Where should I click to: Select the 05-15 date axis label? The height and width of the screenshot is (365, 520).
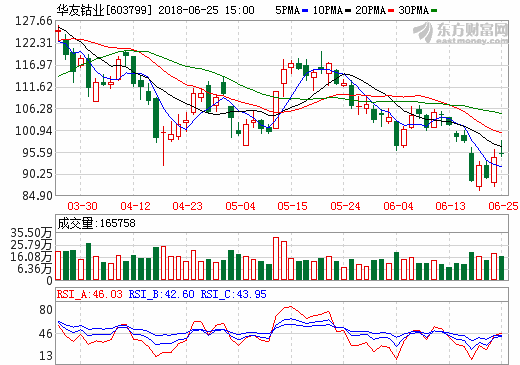pos(293,206)
